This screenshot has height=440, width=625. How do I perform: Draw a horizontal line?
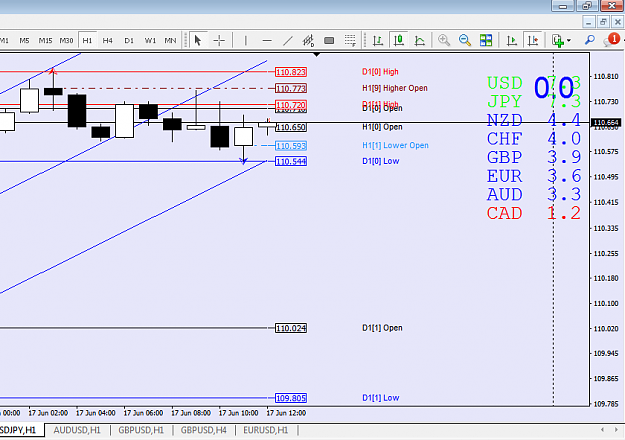(267, 40)
